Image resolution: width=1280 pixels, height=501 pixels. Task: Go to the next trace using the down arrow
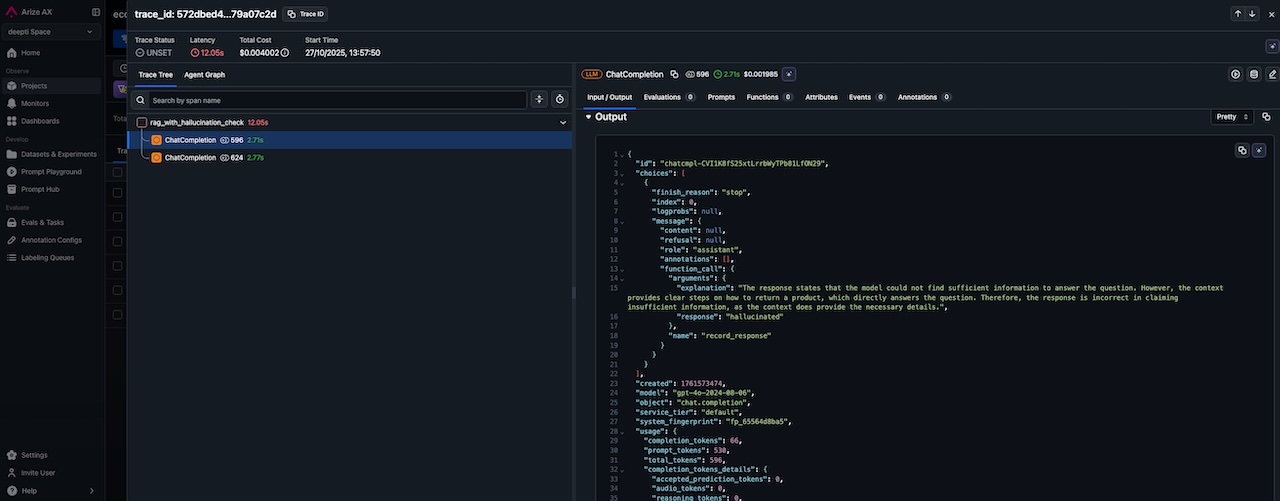pyautogui.click(x=1251, y=14)
